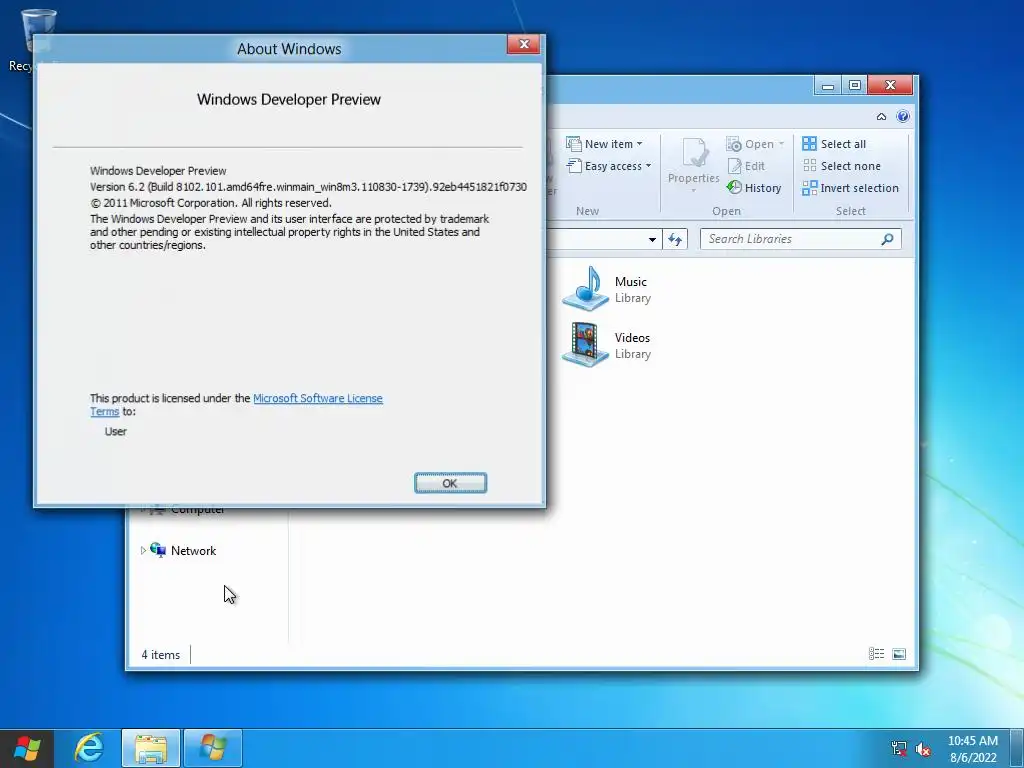Click the 4 items status text
This screenshot has width=1024, height=768.
[161, 654]
